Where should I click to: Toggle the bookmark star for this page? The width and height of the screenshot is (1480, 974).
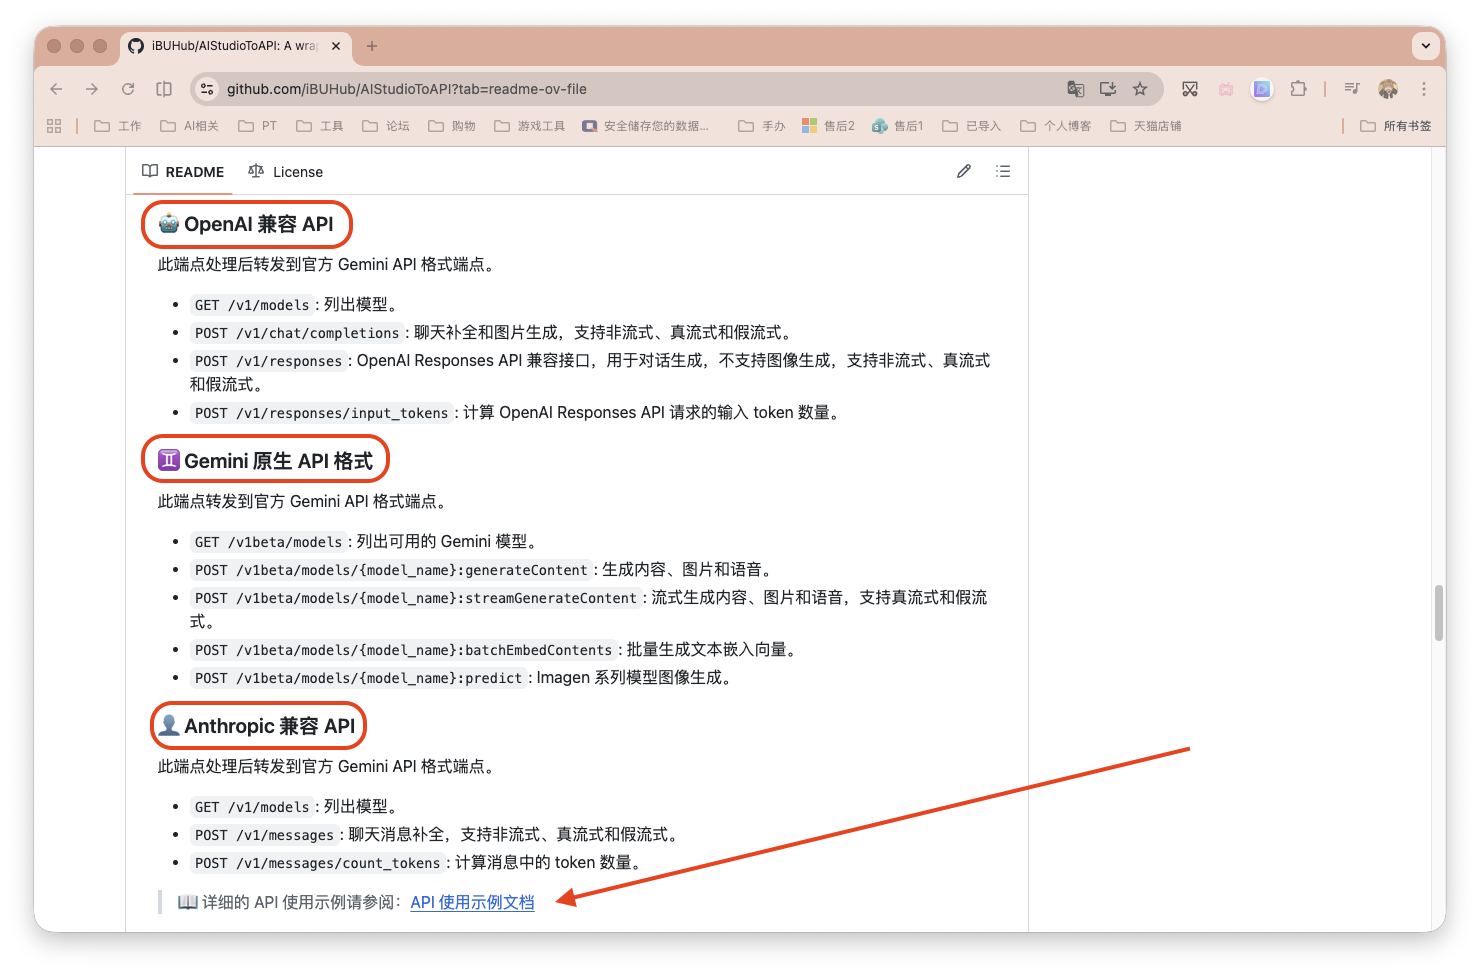point(1141,89)
